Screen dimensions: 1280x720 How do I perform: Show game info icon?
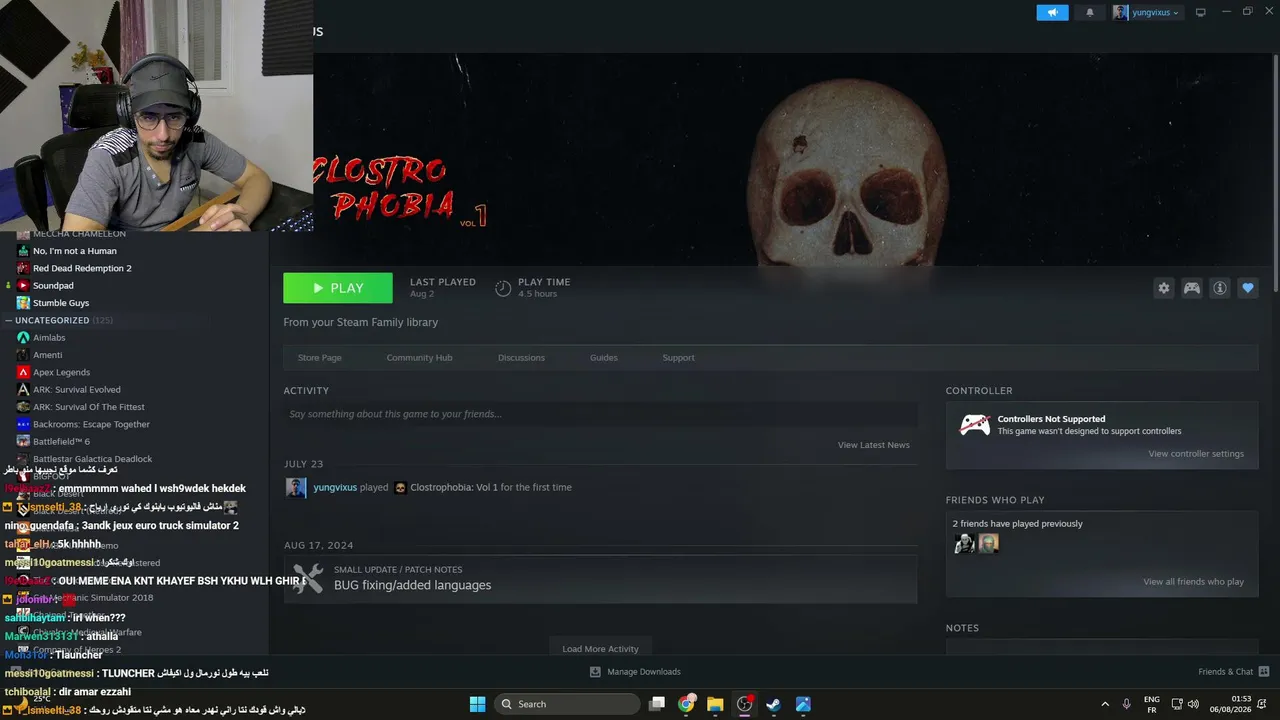[1220, 288]
